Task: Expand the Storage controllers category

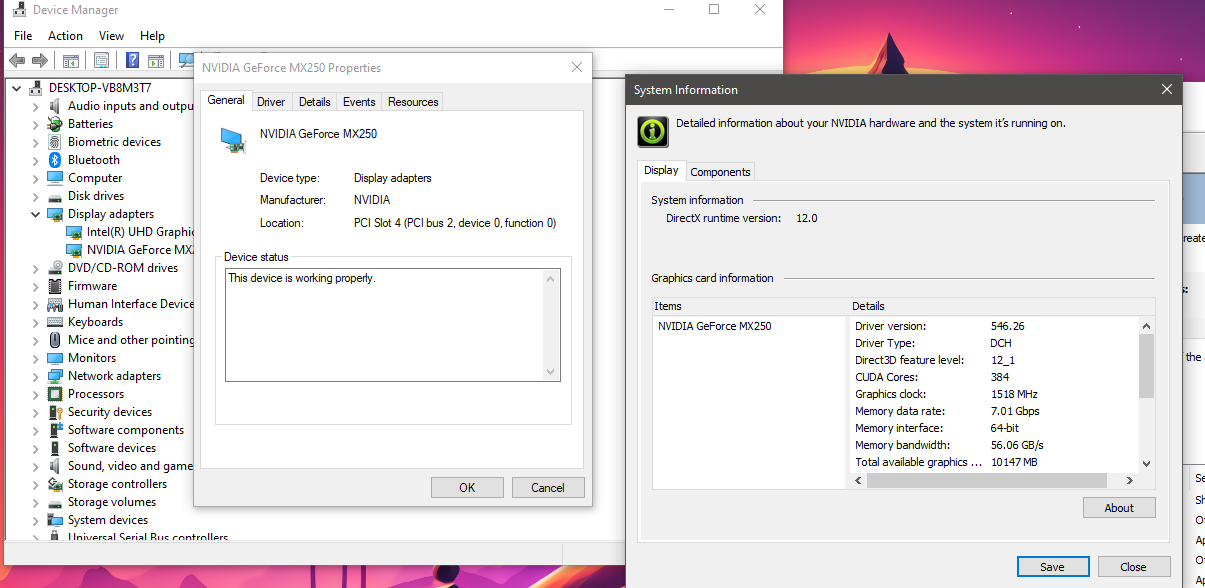Action: point(36,484)
